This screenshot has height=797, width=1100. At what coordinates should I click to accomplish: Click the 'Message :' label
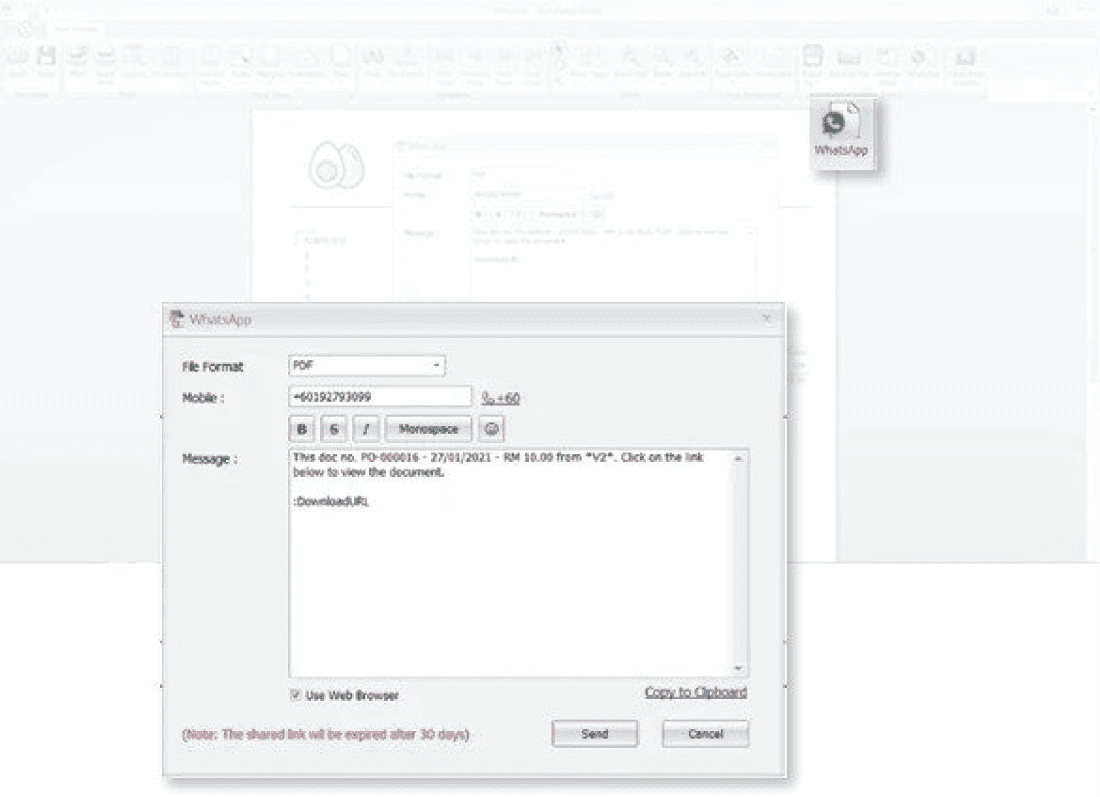(x=210, y=459)
